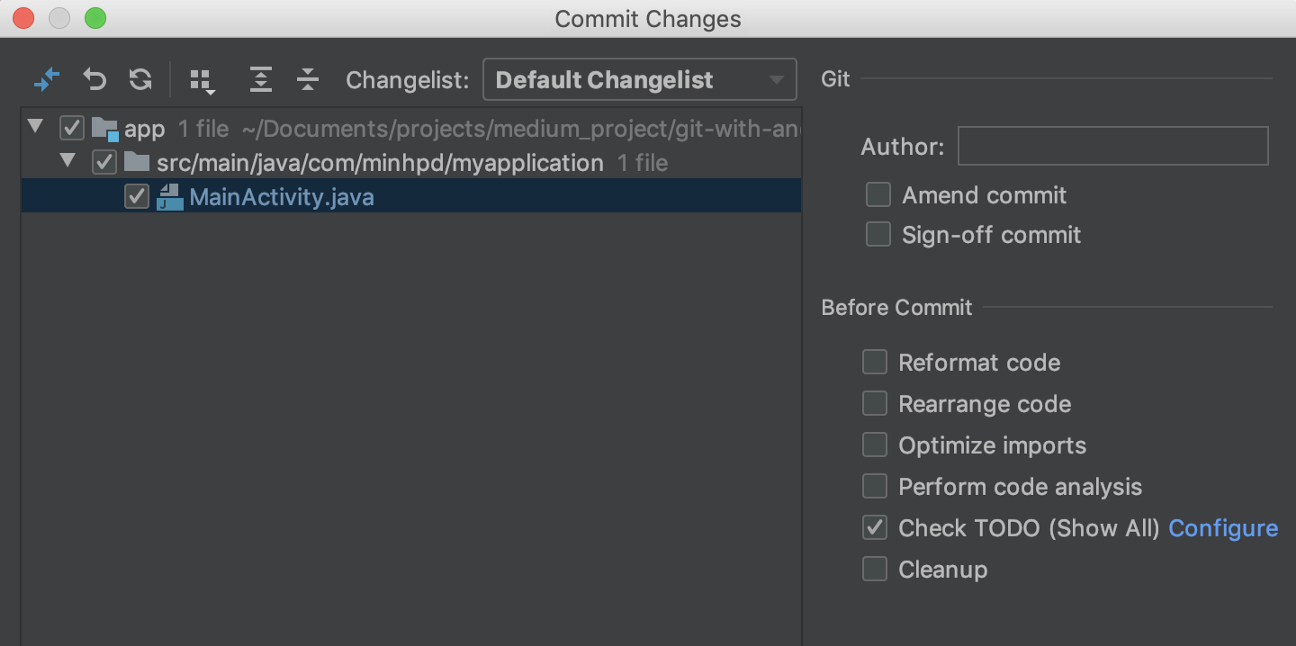This screenshot has height=646, width=1296.
Task: Enable the Amend commit checkbox
Action: [x=878, y=195]
